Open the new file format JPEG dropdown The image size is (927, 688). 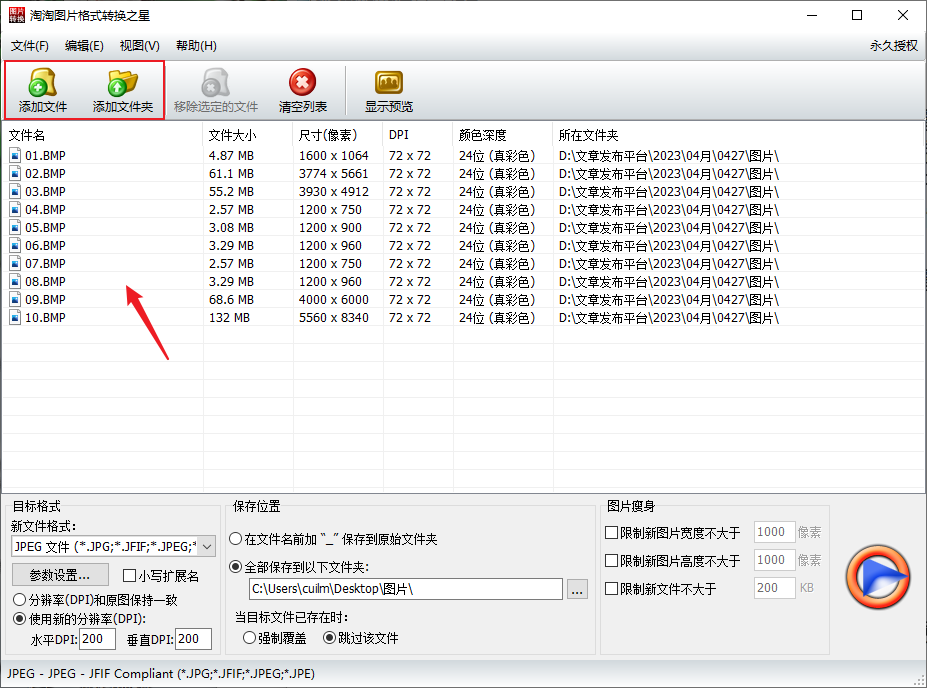114,547
